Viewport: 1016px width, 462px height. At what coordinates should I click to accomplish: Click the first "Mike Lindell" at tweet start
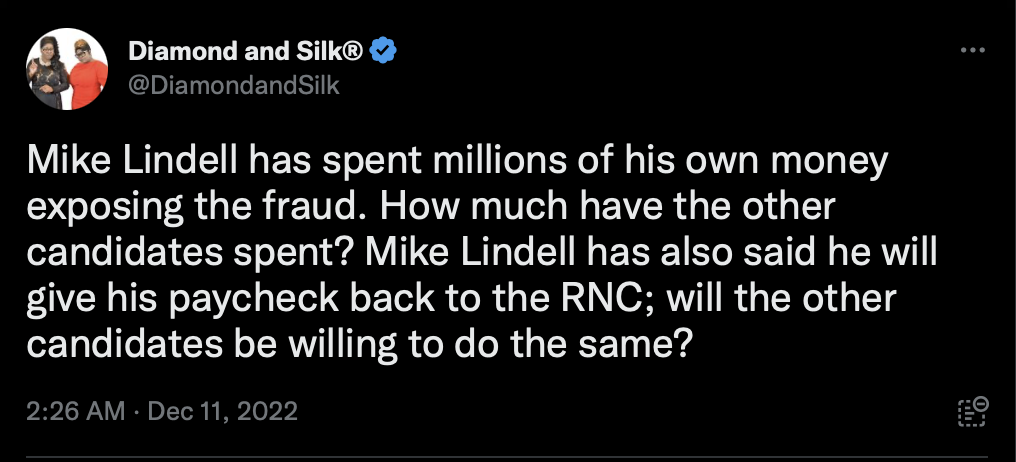[x=132, y=161]
